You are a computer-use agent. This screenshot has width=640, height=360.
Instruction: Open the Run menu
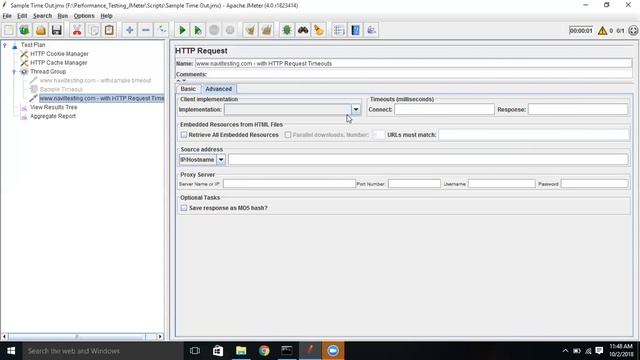62,16
